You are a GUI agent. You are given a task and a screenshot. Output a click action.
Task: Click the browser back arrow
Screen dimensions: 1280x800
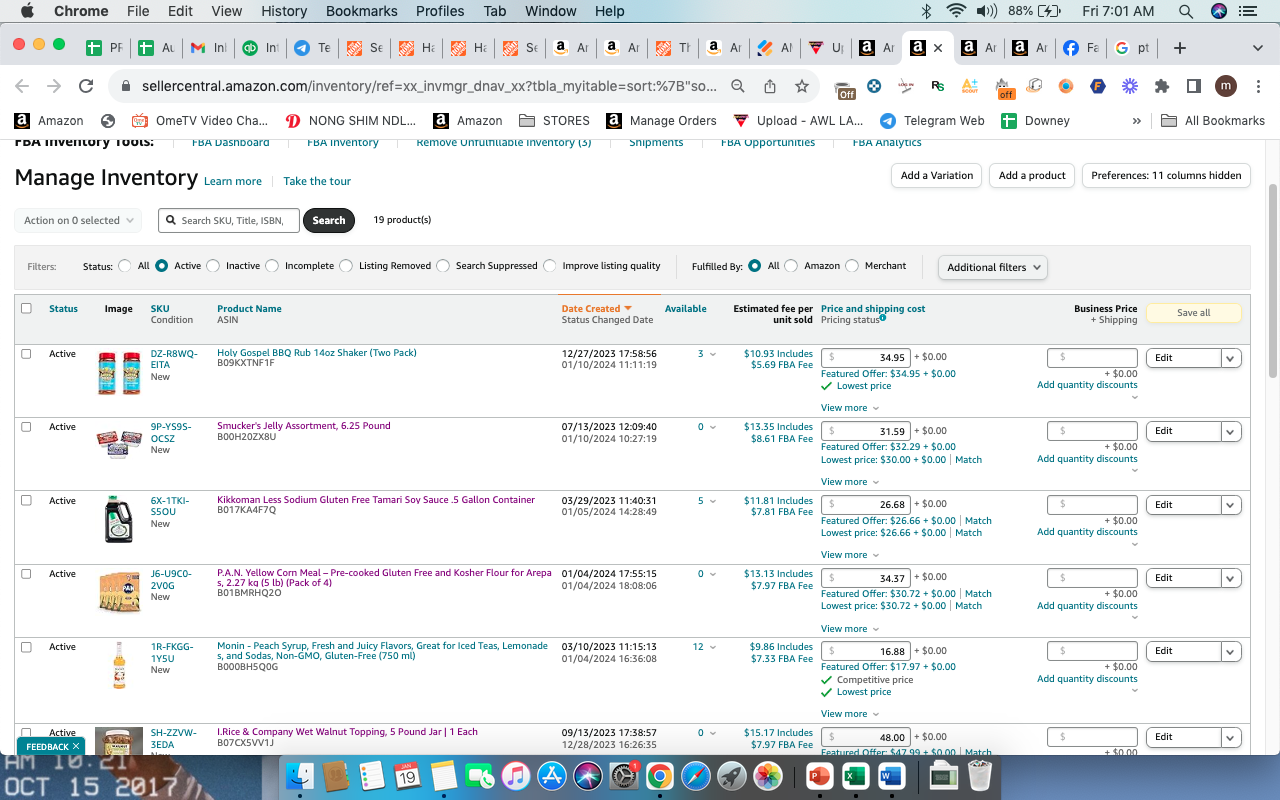(22, 86)
